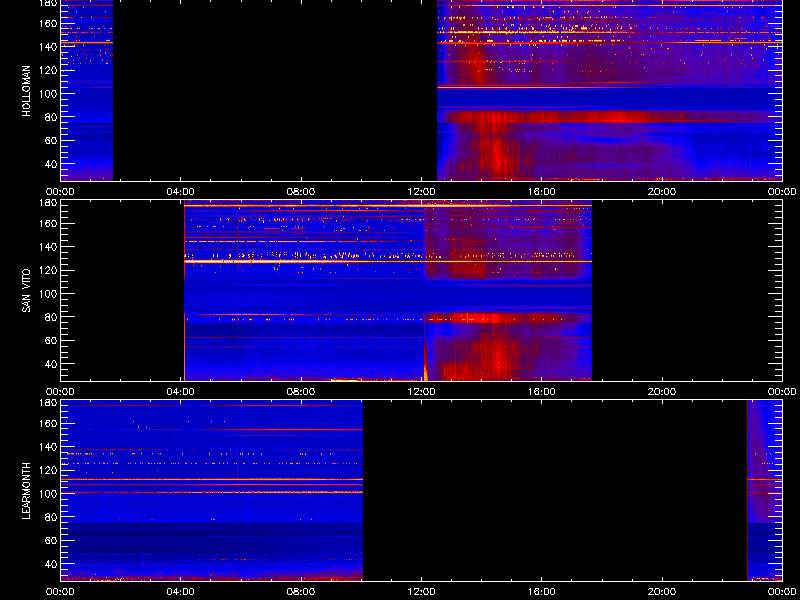Viewport: 800px width, 600px height.
Task: Click 12:00 on Holloman time axis
Action: pos(421,192)
